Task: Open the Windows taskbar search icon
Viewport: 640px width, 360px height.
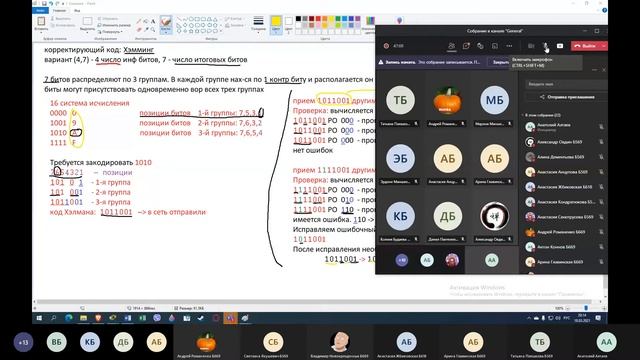Action: [53, 318]
